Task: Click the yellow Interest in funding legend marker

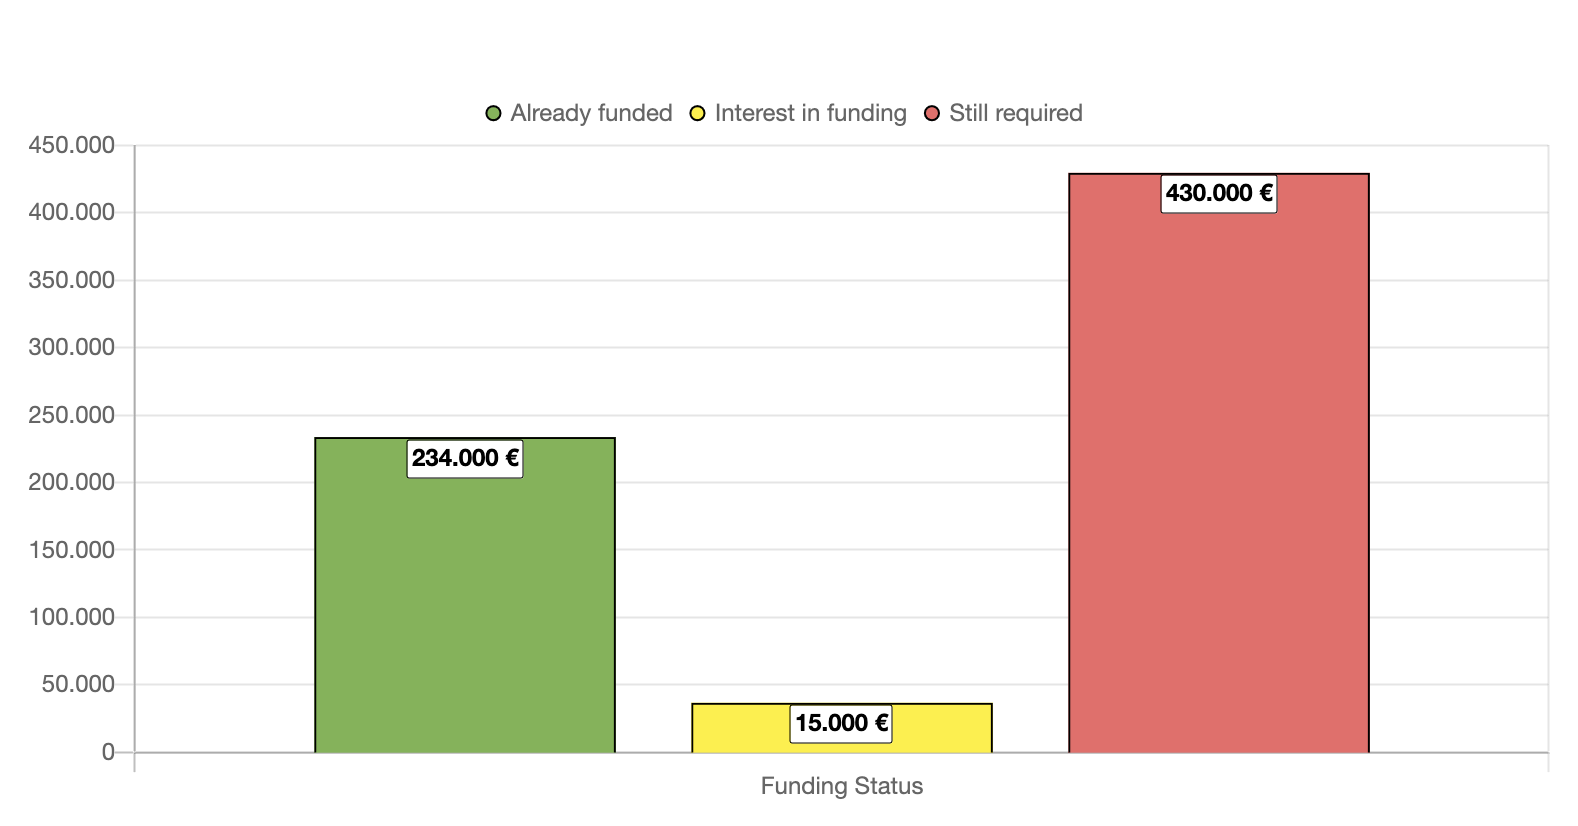Action: pos(698,114)
